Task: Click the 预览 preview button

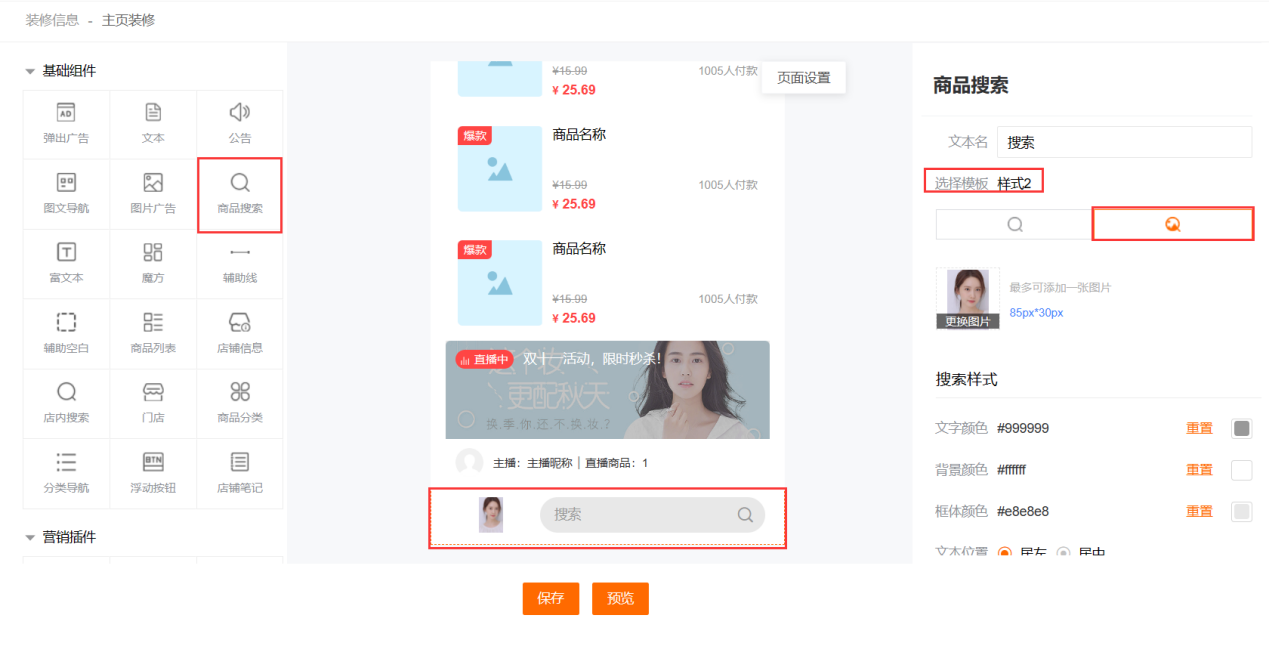Action: (x=620, y=598)
